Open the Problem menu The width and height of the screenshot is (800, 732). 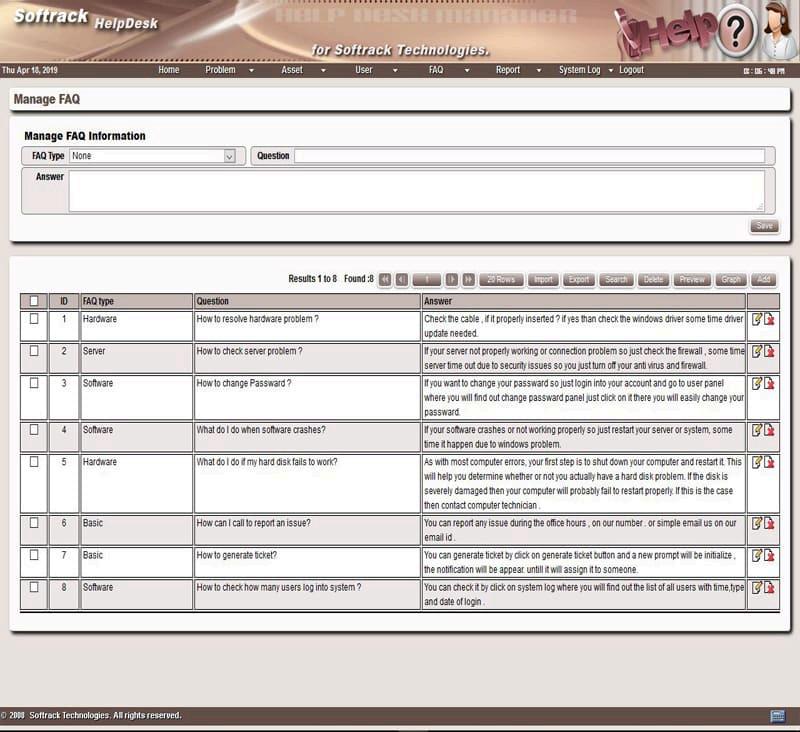coord(220,70)
